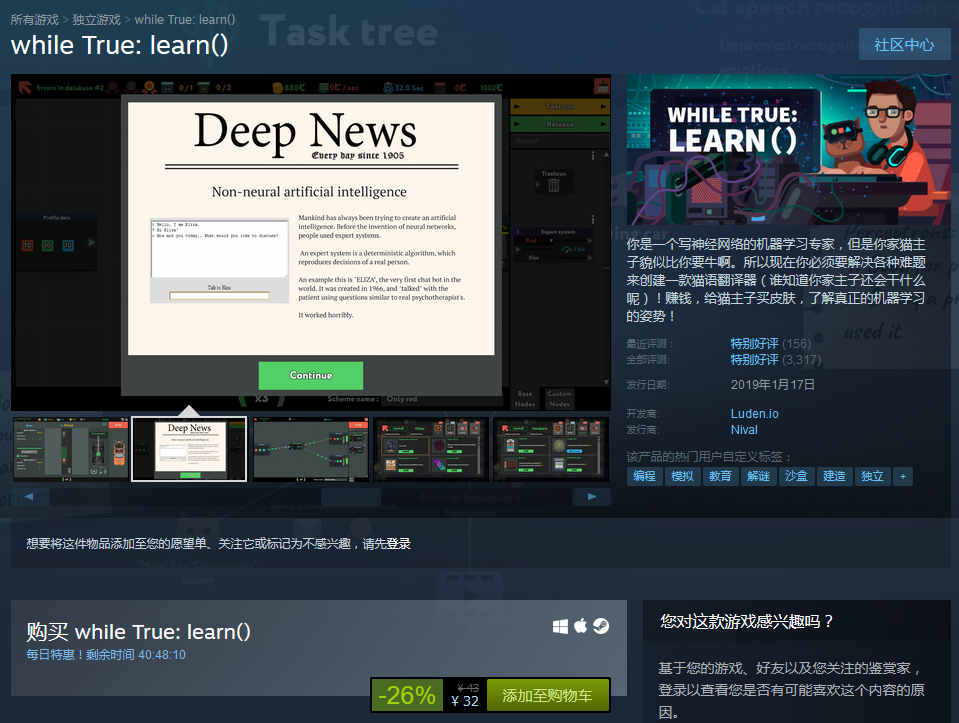
Task: Click the Release button in screenshot
Action: click(x=560, y=124)
